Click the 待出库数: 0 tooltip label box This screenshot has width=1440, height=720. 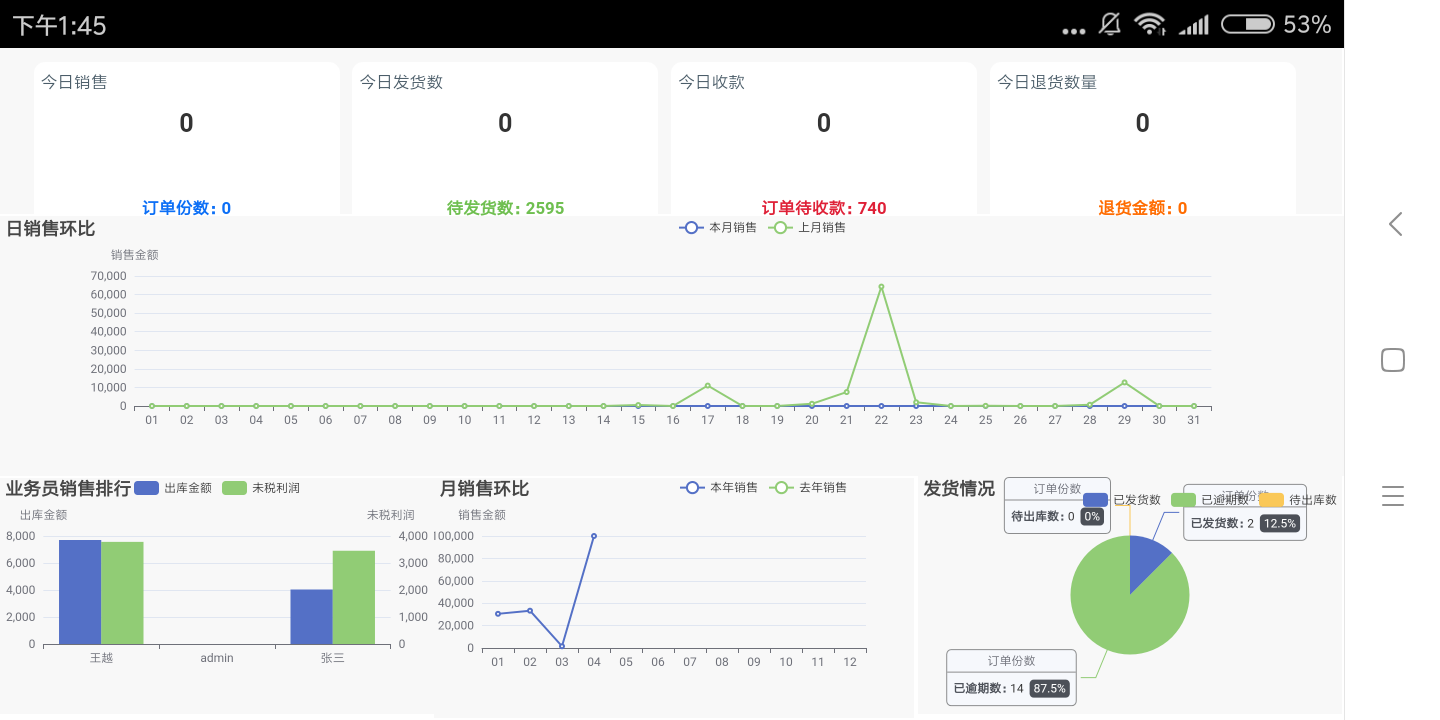pos(1057,505)
